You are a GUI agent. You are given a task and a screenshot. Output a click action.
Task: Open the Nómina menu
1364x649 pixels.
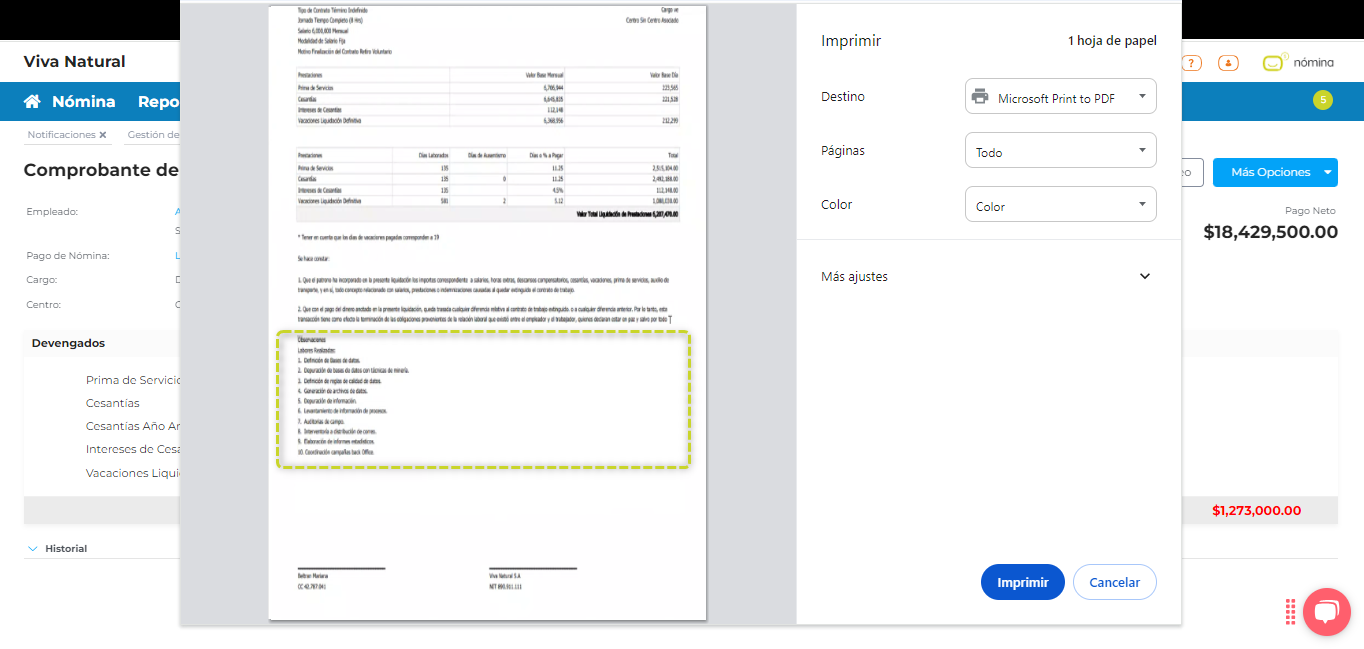click(83, 101)
